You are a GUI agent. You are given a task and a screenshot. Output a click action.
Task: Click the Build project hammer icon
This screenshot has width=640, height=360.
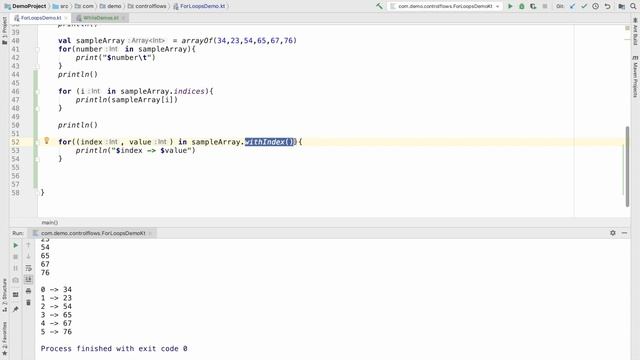click(x=379, y=6)
